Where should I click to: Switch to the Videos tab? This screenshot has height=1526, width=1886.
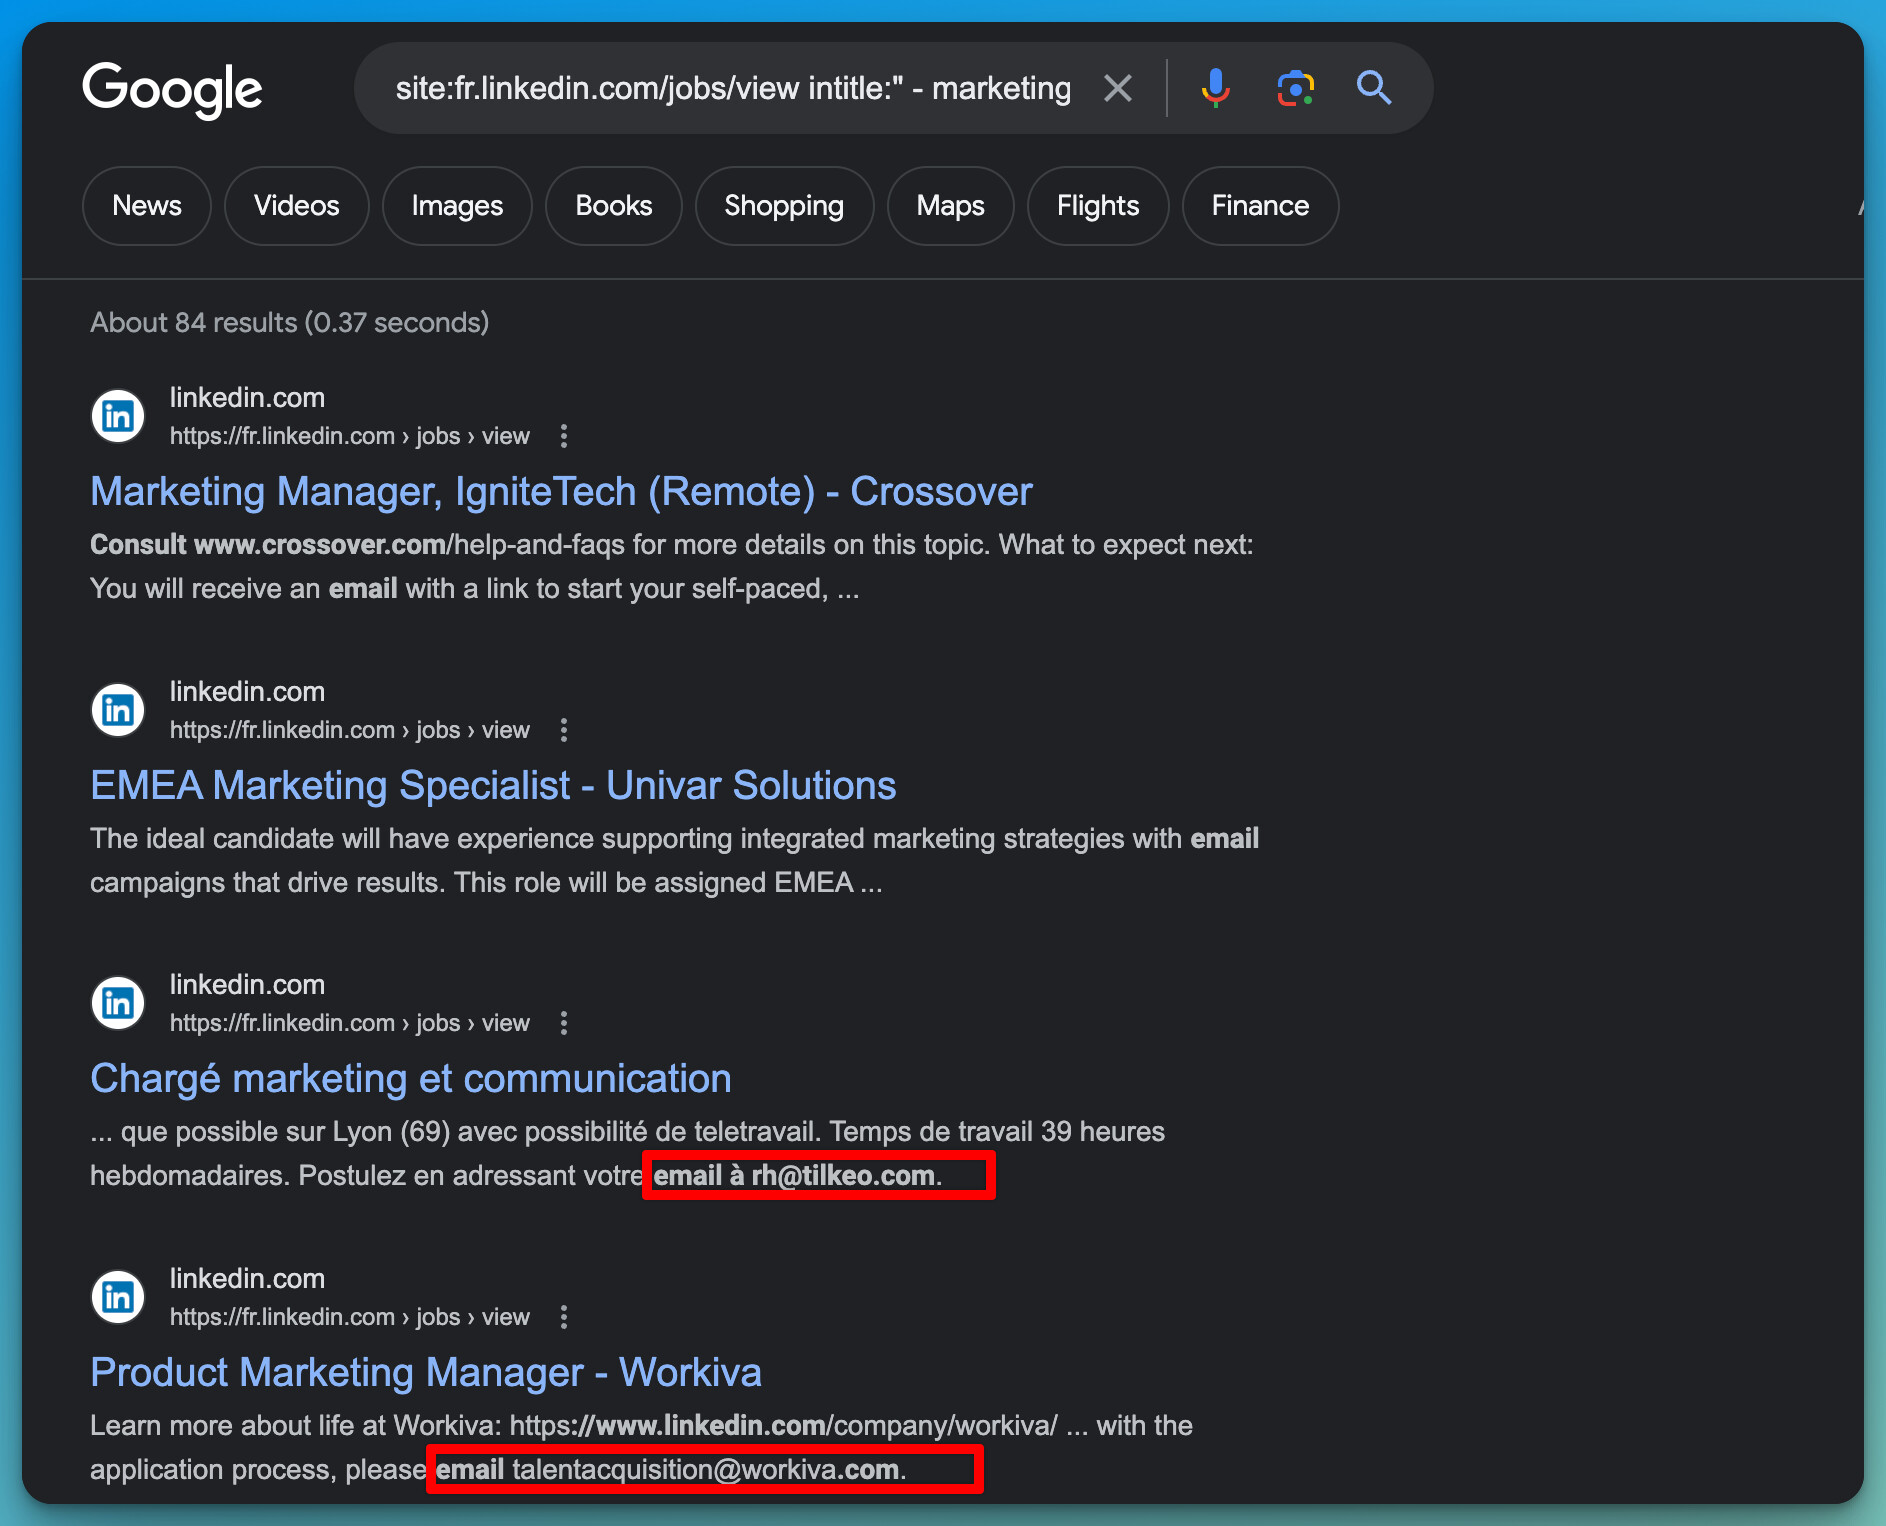[x=297, y=206]
